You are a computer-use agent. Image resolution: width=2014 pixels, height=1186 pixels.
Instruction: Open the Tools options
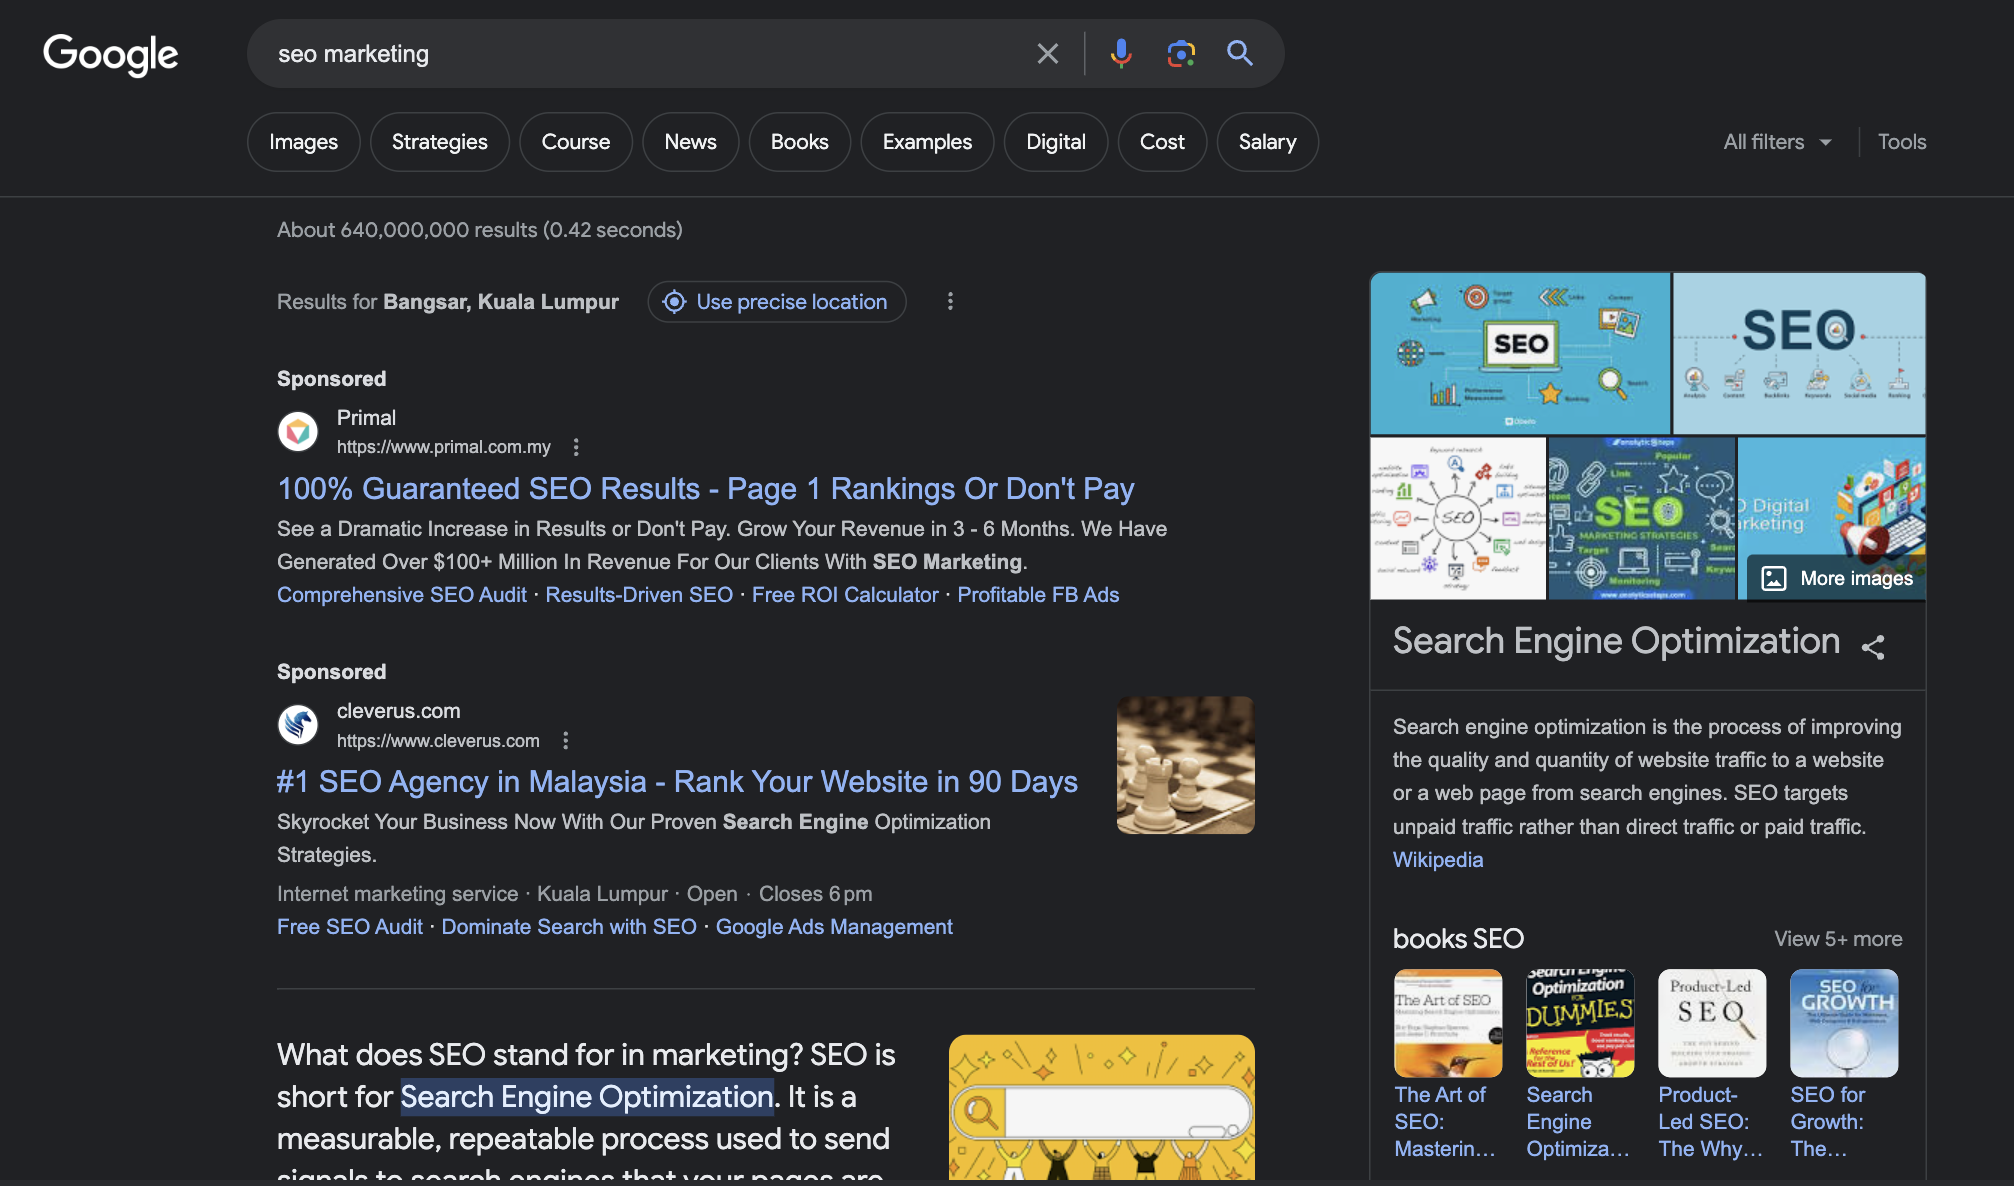[1901, 142]
